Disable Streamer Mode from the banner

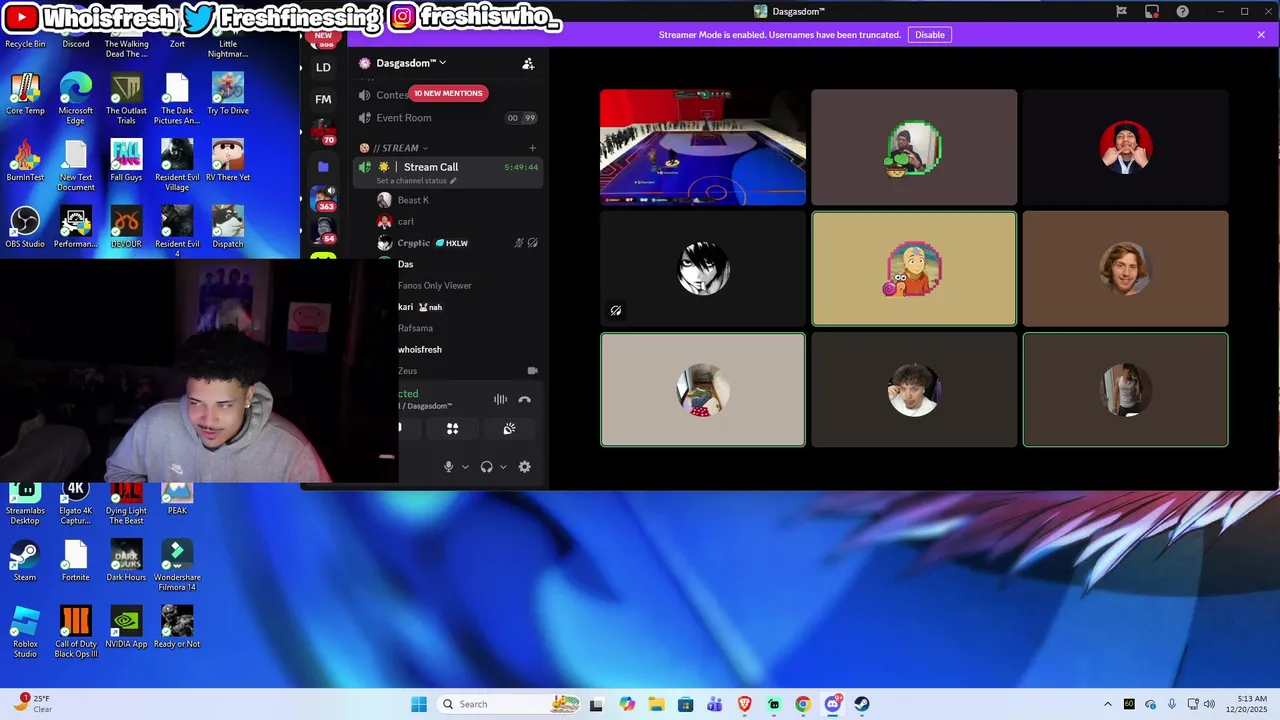coord(929,35)
